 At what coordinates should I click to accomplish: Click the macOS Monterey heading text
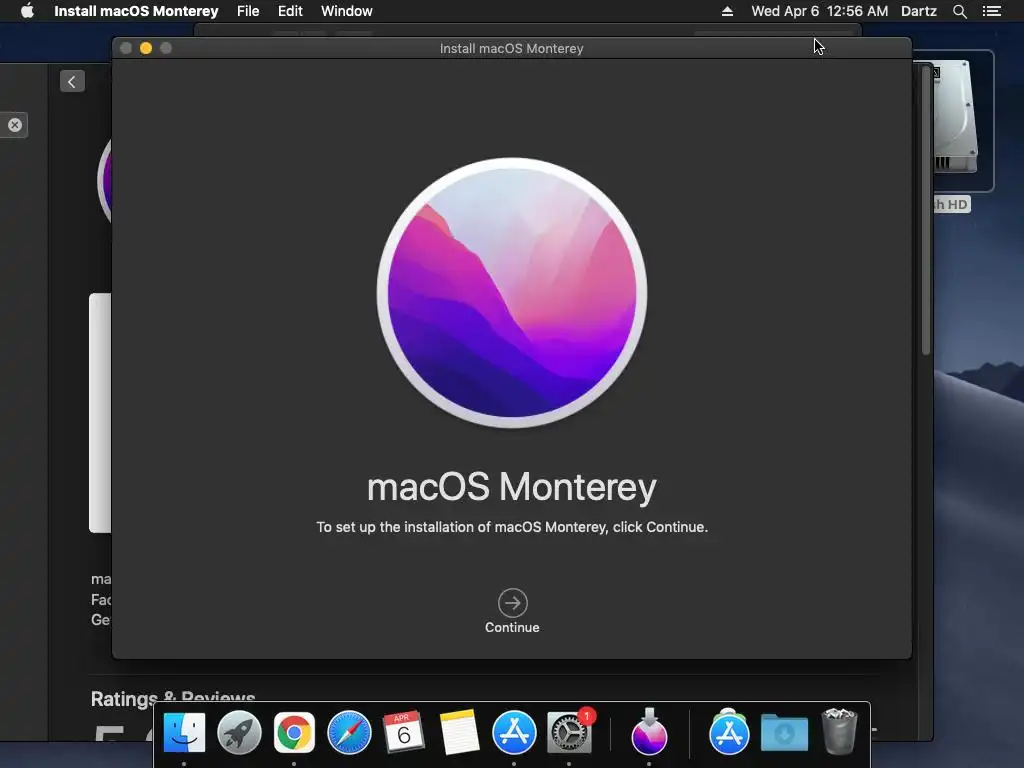tap(512, 487)
